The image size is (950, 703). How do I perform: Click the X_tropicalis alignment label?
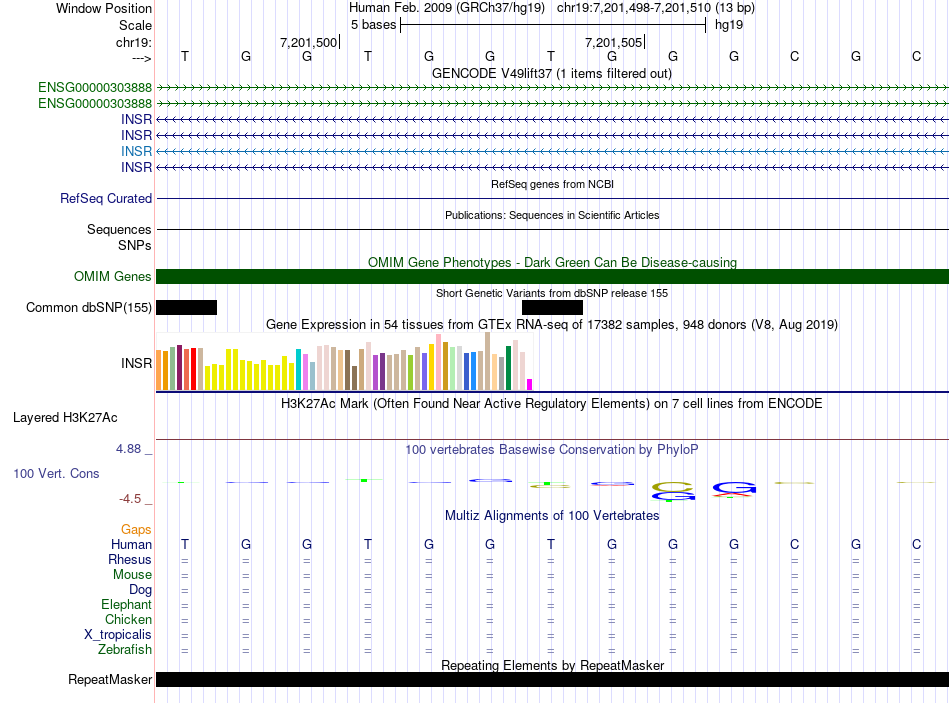(x=118, y=635)
